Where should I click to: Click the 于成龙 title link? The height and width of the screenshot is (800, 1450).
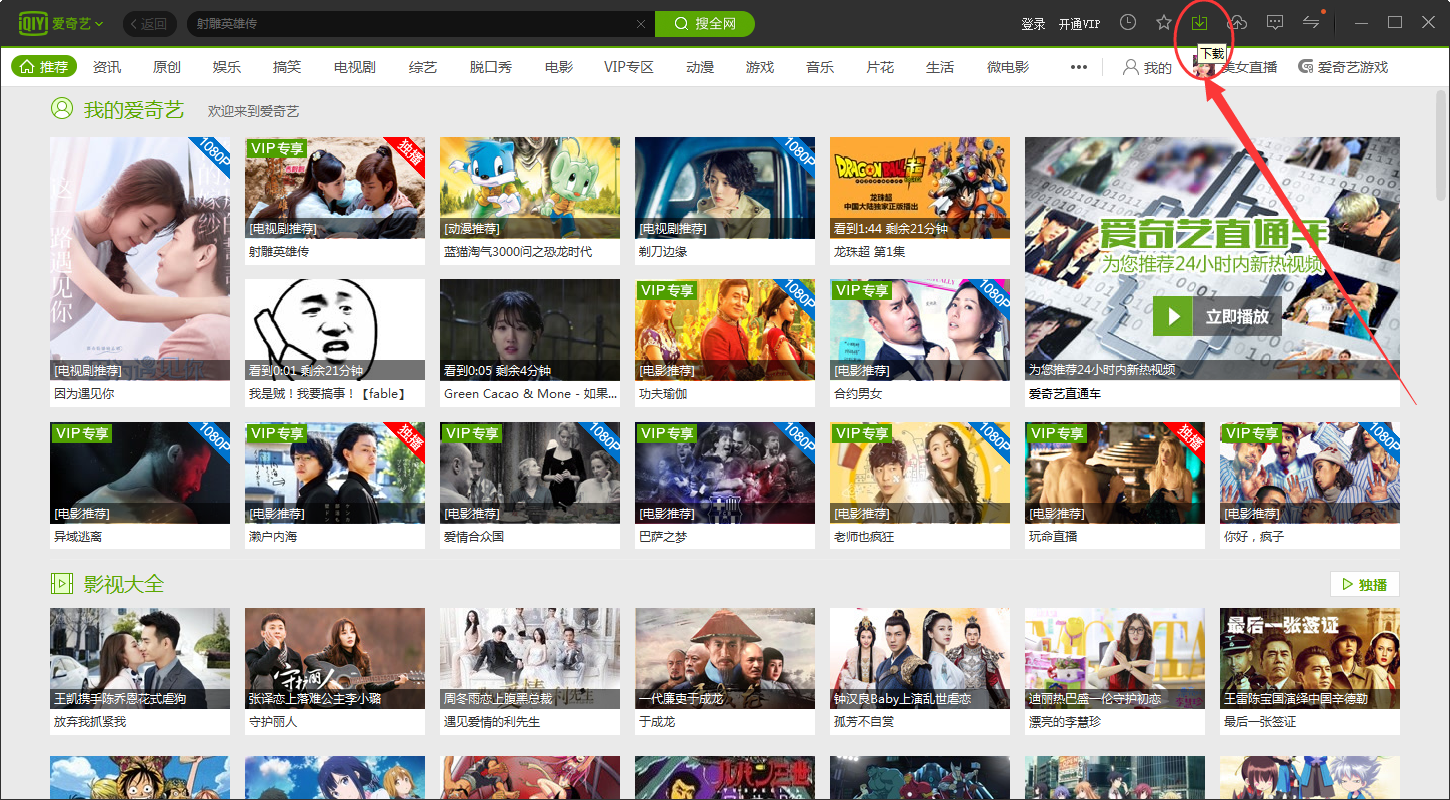[x=657, y=722]
